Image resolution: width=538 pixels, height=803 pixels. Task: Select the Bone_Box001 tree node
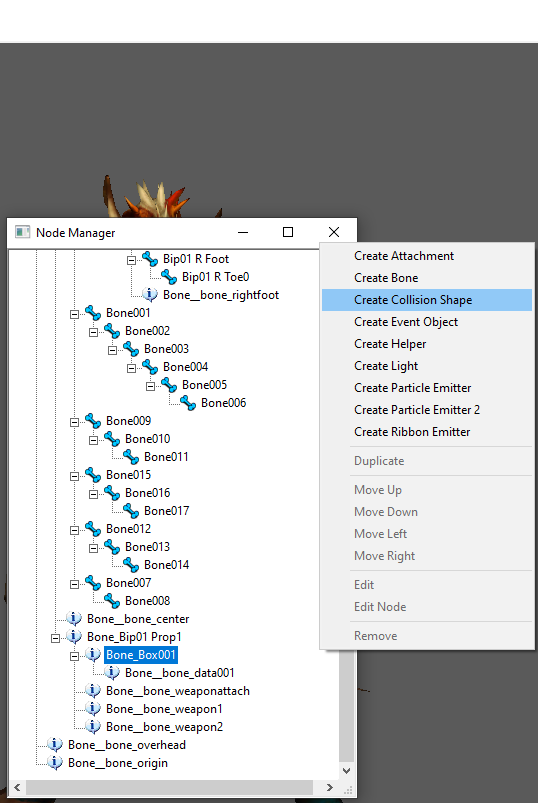click(x=141, y=655)
